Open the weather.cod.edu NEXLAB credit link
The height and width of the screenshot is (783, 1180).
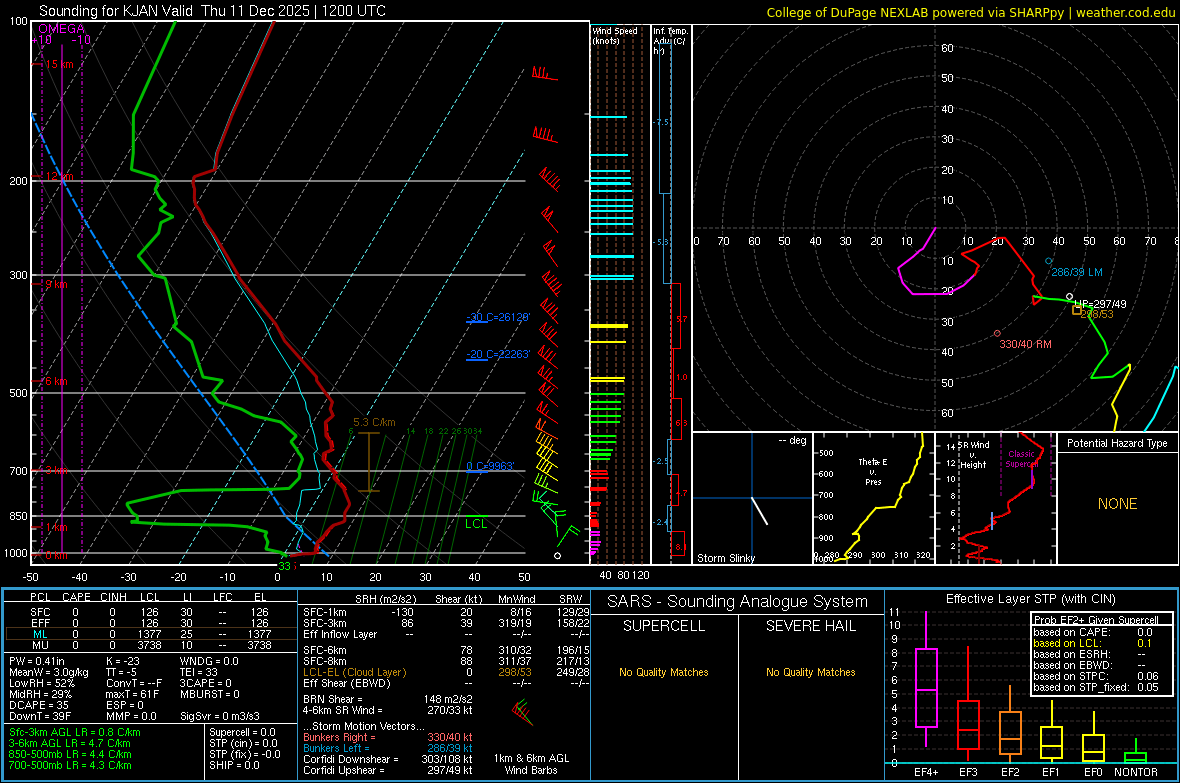(970, 12)
